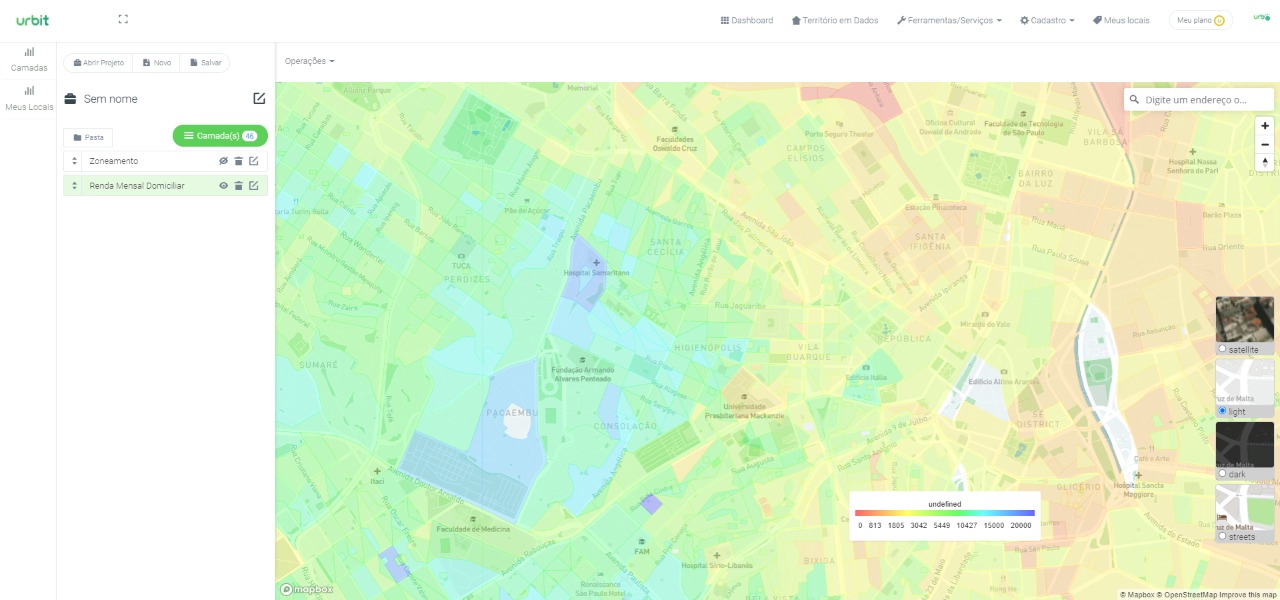The height and width of the screenshot is (600, 1280).
Task: Open the urbit user profile icon
Action: pyautogui.click(x=1261, y=17)
